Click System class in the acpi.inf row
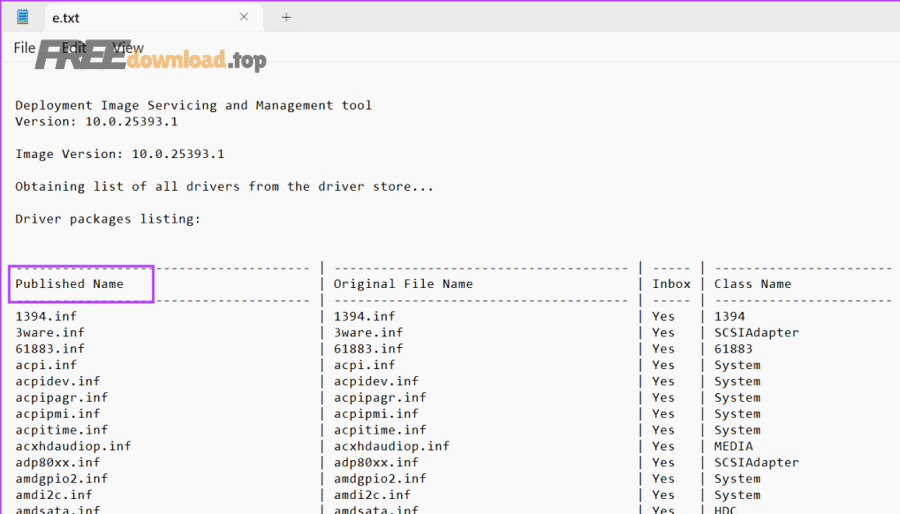This screenshot has width=900, height=514. [737, 365]
